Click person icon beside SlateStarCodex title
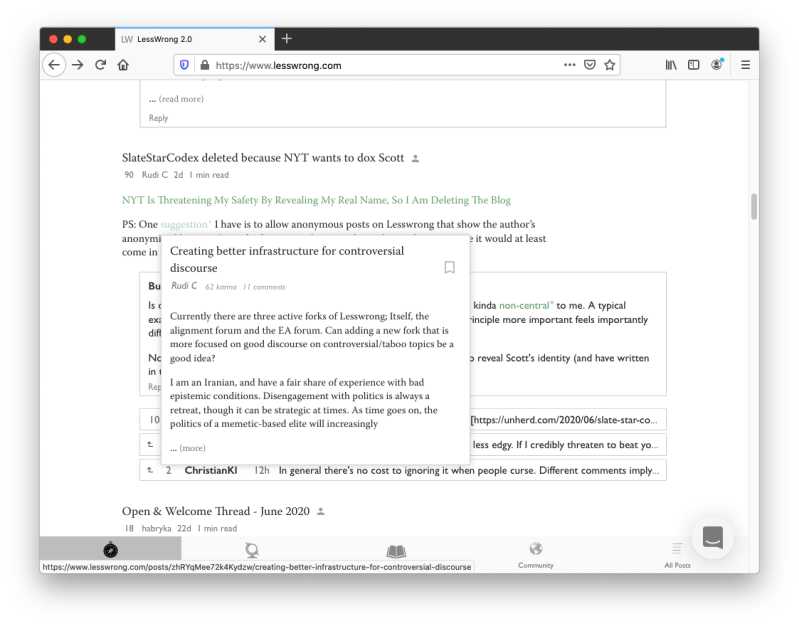Image resolution: width=799 pixels, height=626 pixels. click(415, 159)
